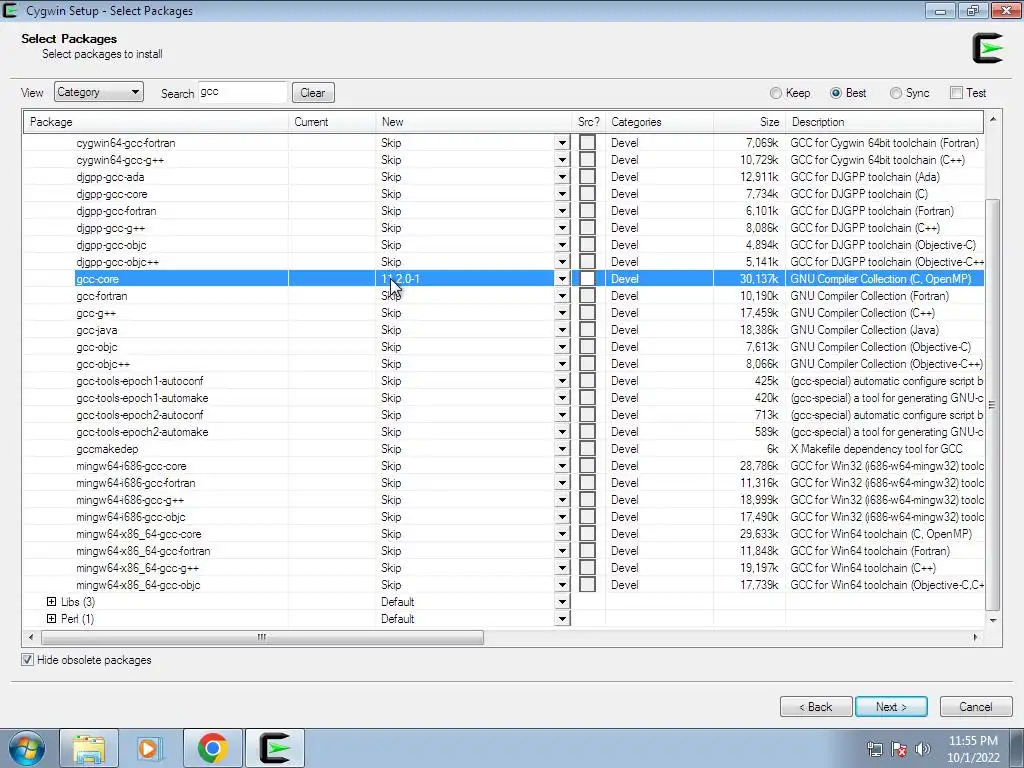Sort by the Package column header
The image size is (1024, 768).
point(156,122)
